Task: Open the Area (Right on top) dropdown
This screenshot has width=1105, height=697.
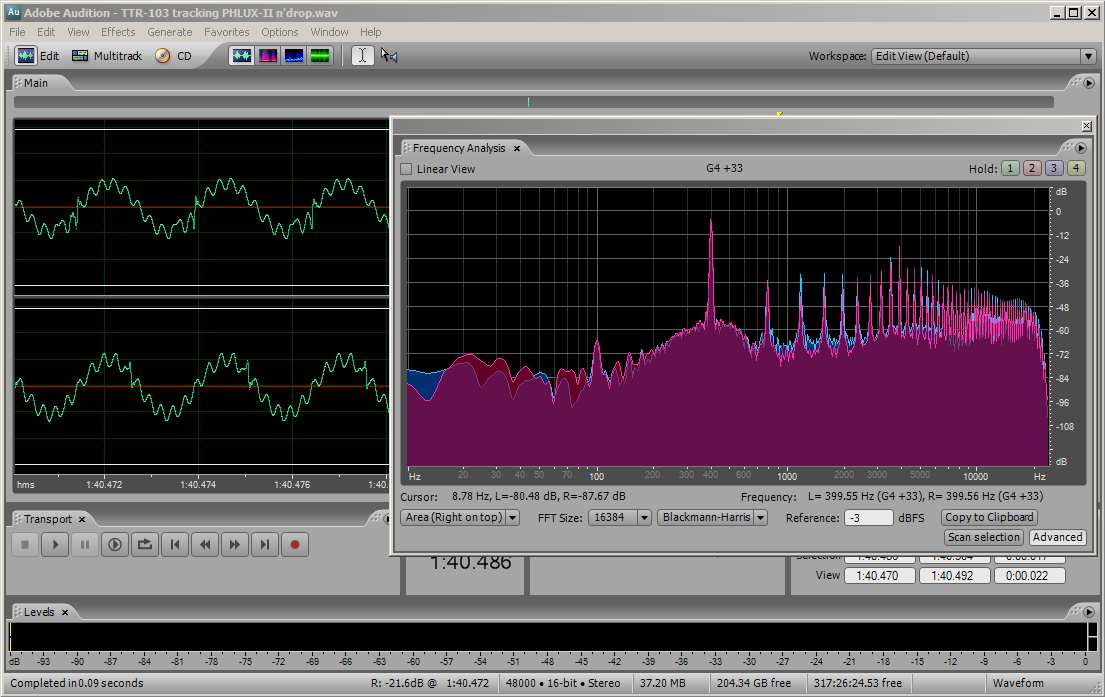Action: tap(460, 517)
